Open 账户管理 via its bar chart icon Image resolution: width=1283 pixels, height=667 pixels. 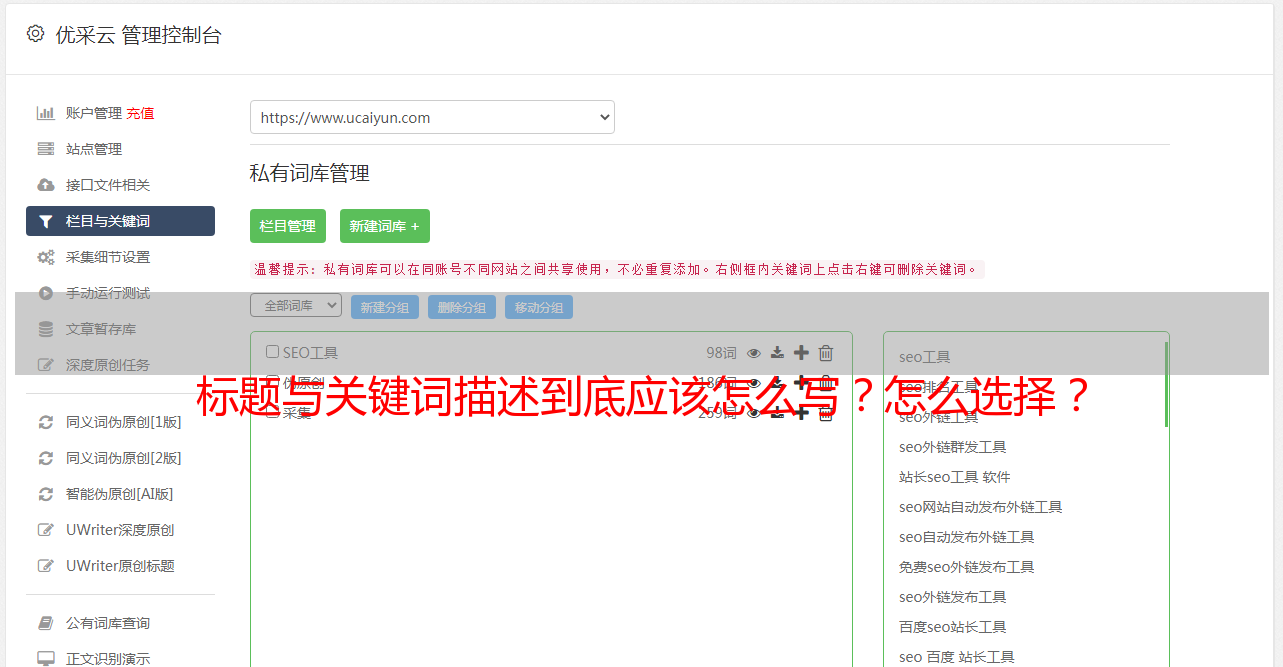(x=46, y=113)
